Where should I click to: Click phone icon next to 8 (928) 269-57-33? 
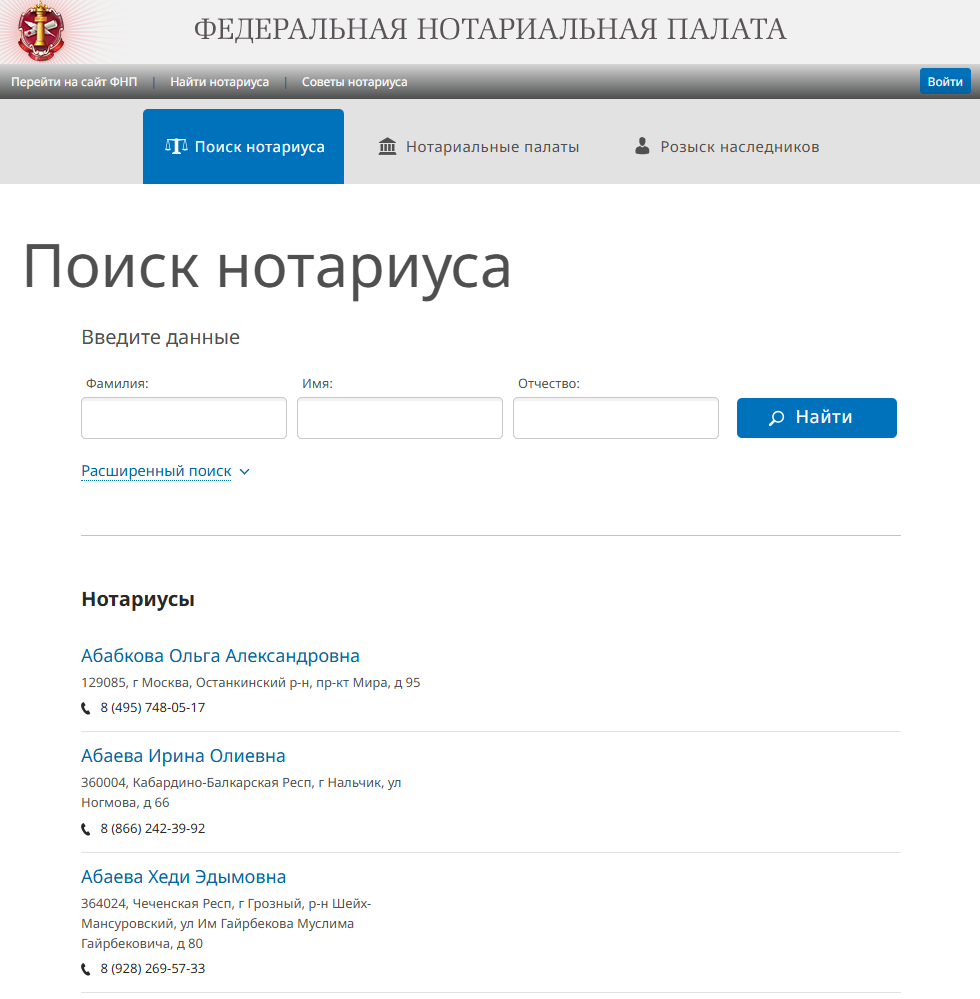86,970
